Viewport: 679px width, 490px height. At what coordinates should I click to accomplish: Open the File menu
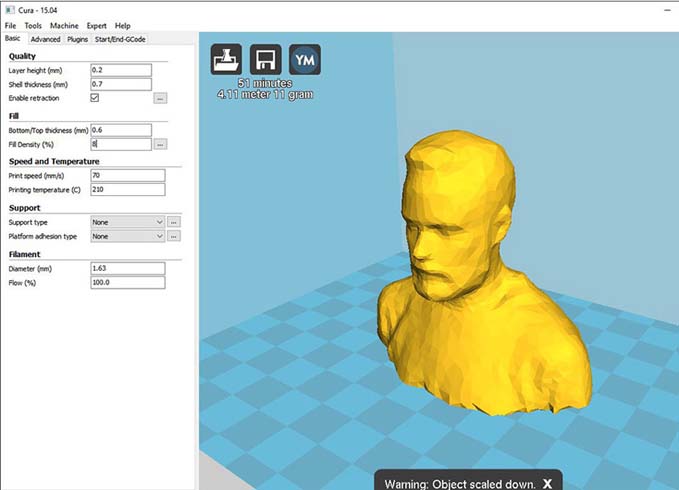point(10,26)
